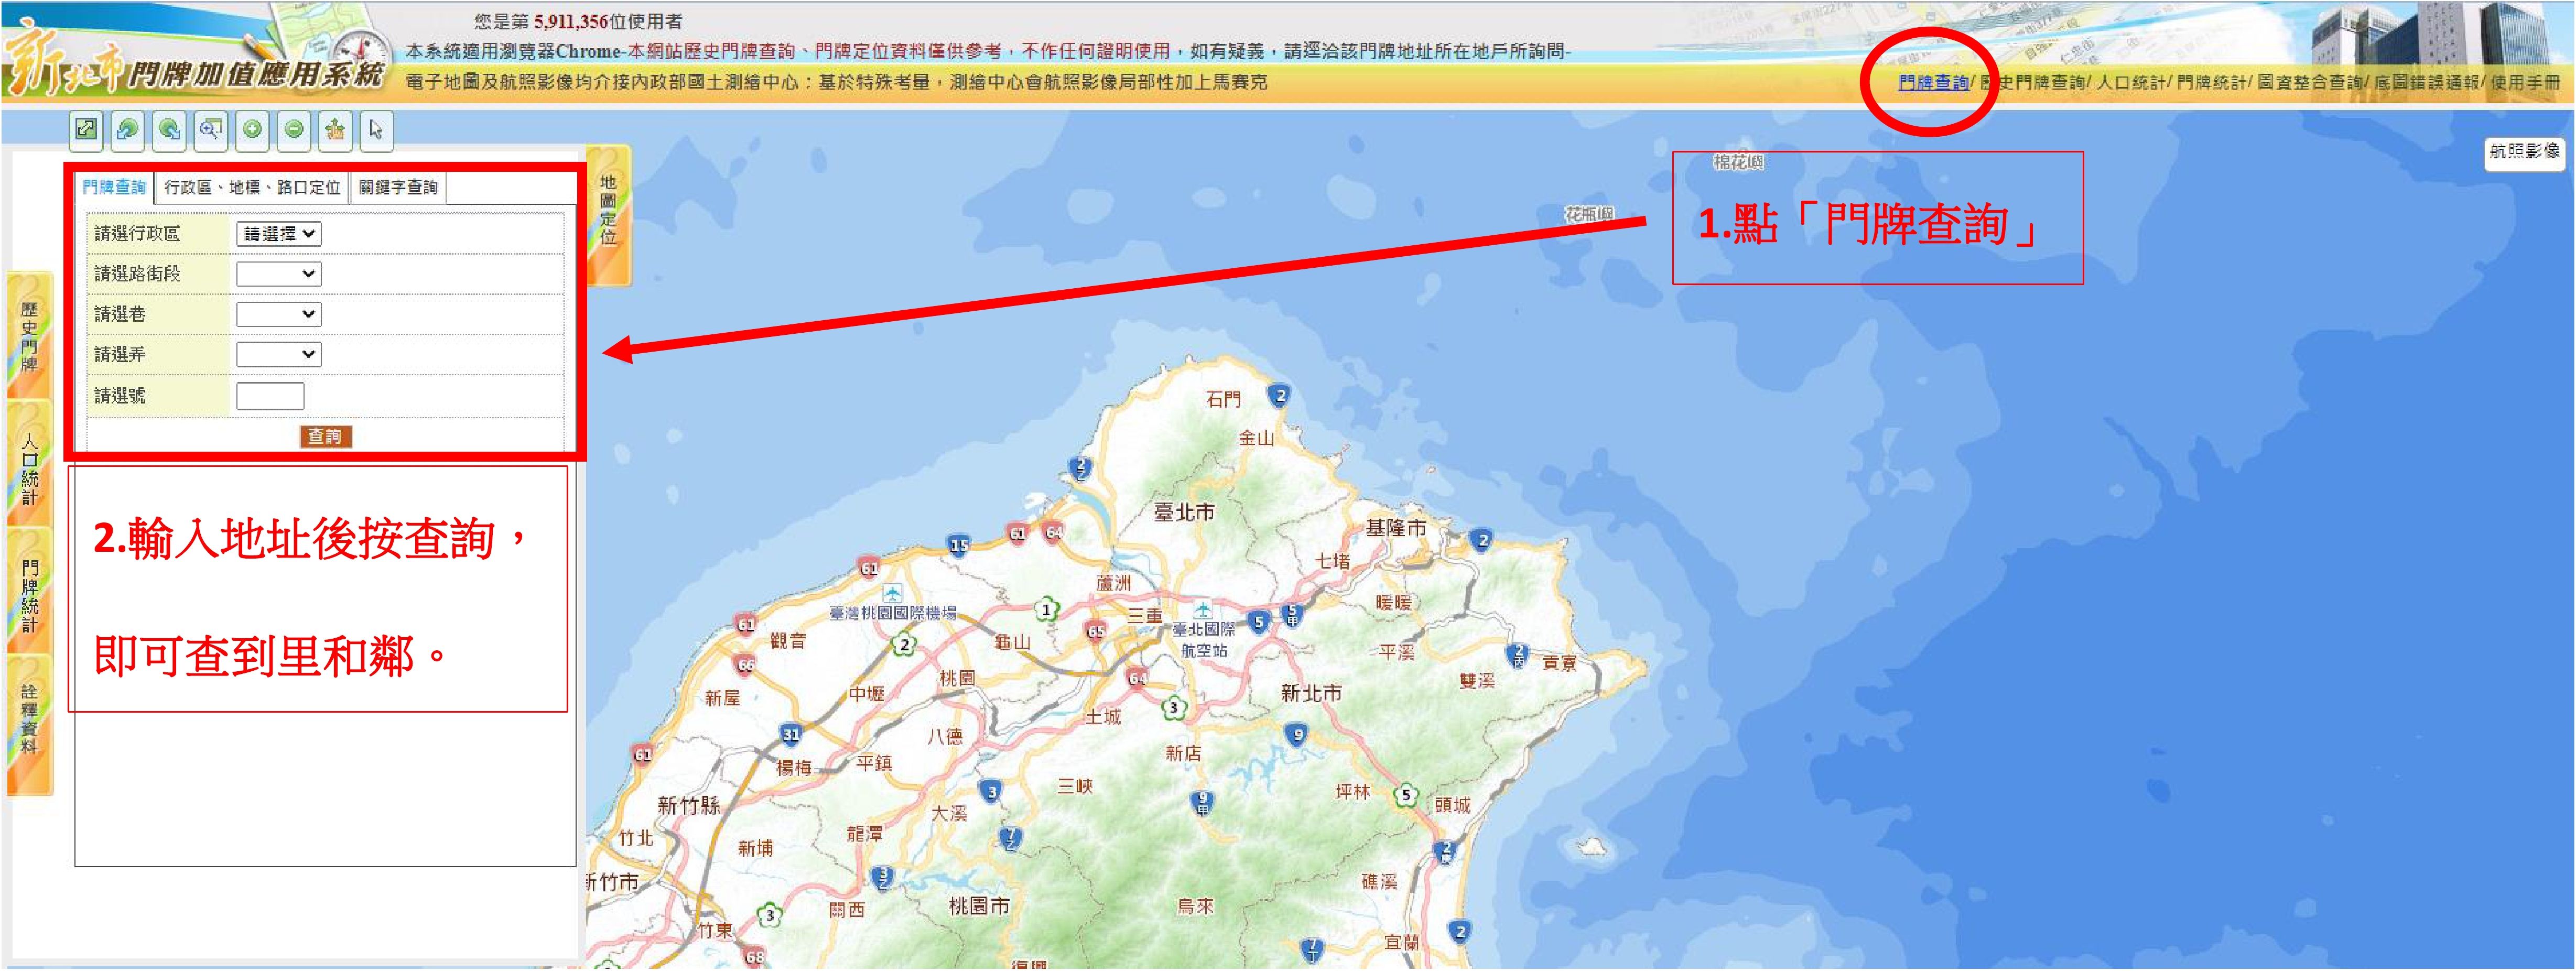Select the zoom-to-box magnifier tool
This screenshot has height=971, width=2576.
click(211, 130)
